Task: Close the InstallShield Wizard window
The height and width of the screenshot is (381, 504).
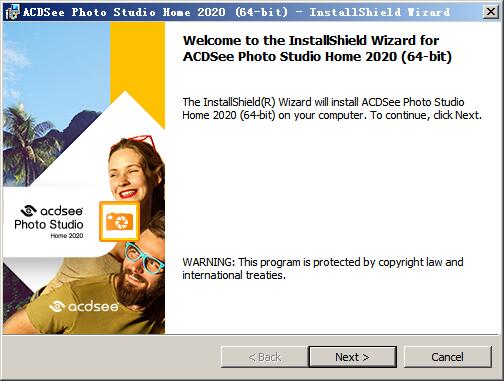Action: [x=491, y=12]
